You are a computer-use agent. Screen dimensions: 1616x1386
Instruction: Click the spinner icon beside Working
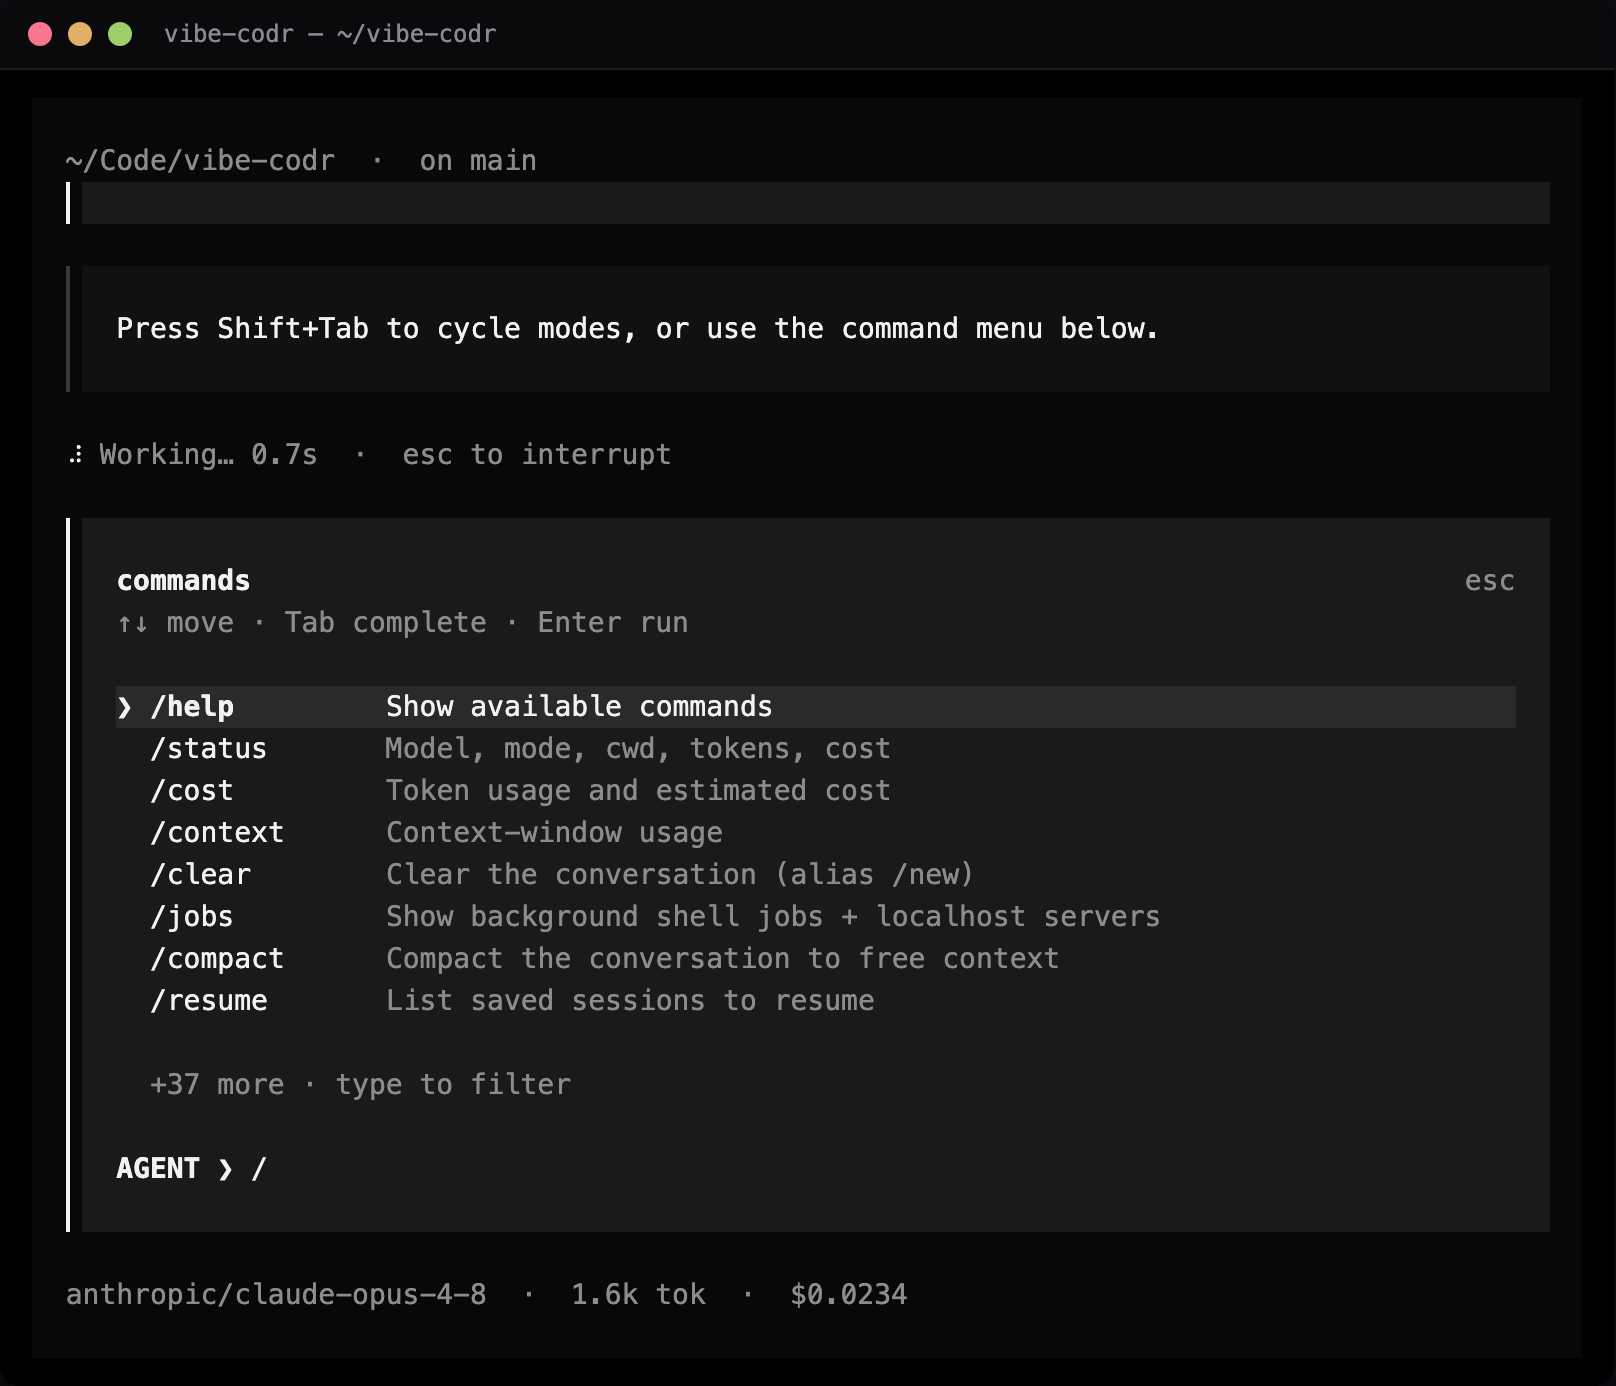click(x=76, y=455)
